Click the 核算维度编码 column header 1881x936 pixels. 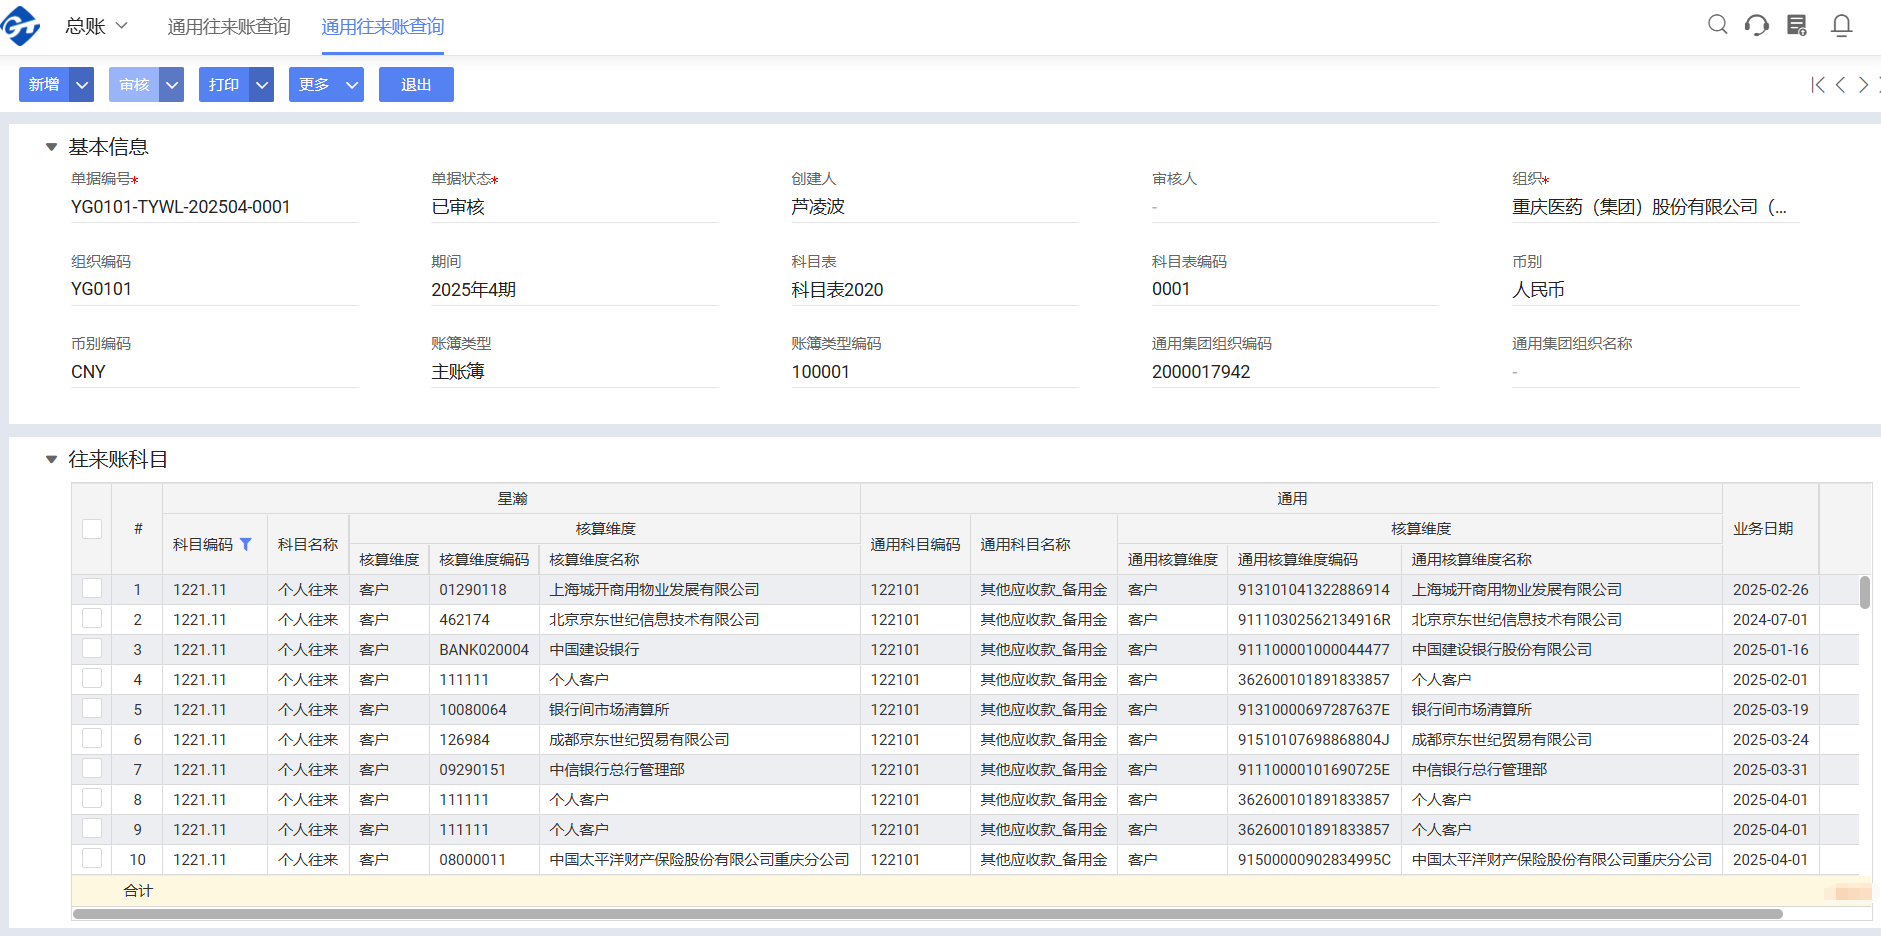[484, 560]
